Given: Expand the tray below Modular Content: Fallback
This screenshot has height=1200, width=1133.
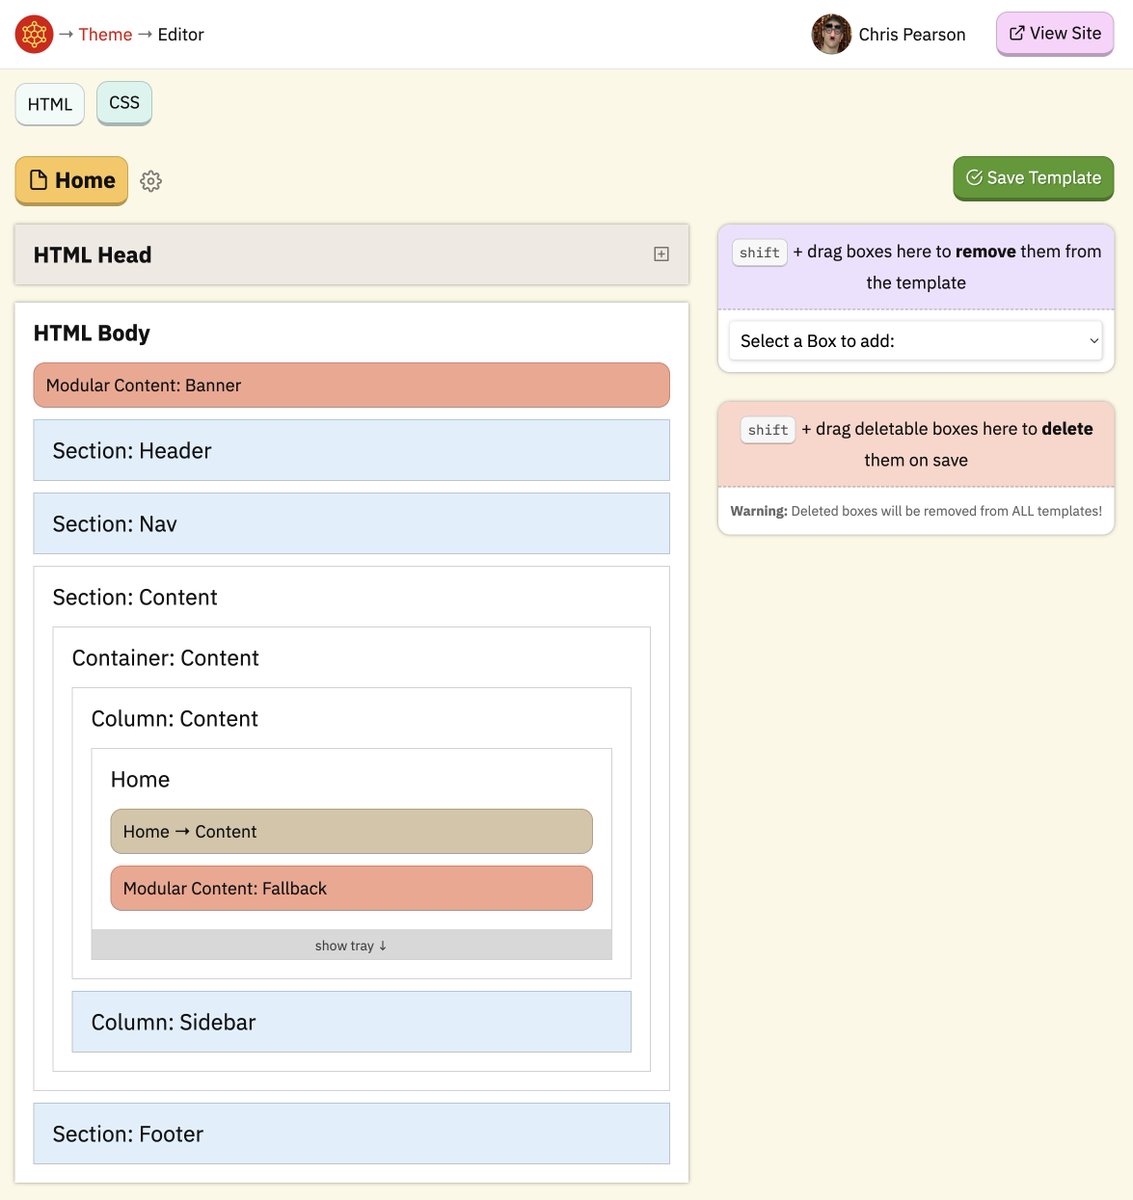Looking at the screenshot, I should [351, 944].
